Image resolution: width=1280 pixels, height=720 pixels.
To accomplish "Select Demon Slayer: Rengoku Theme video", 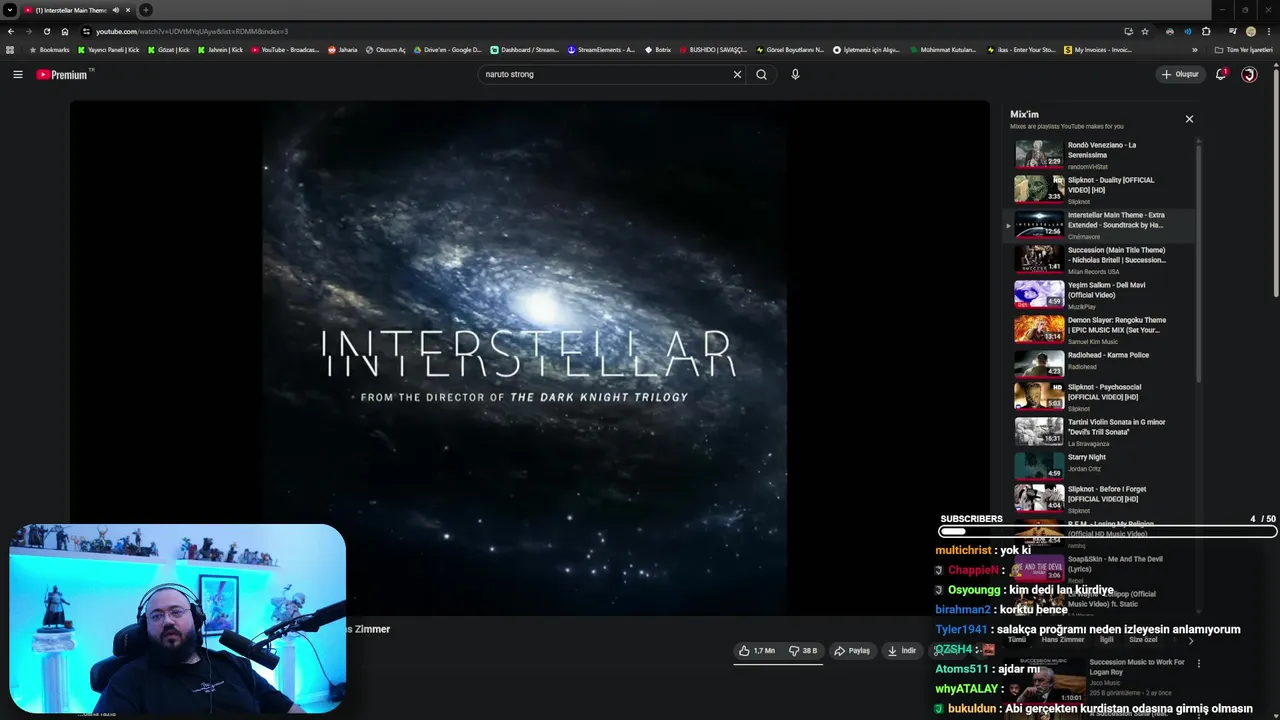I will 1101,330.
